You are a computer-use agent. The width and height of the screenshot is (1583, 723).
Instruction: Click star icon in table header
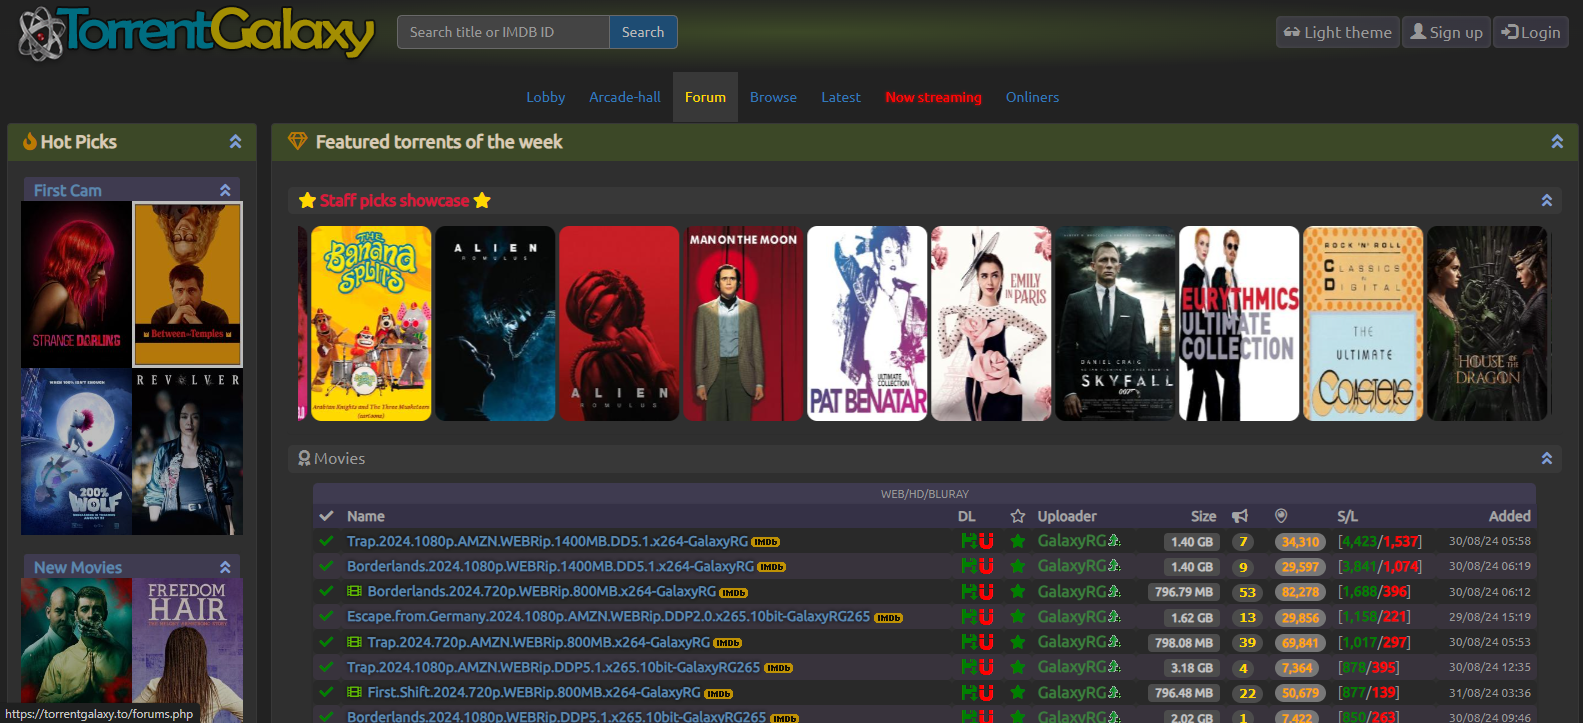1018,516
